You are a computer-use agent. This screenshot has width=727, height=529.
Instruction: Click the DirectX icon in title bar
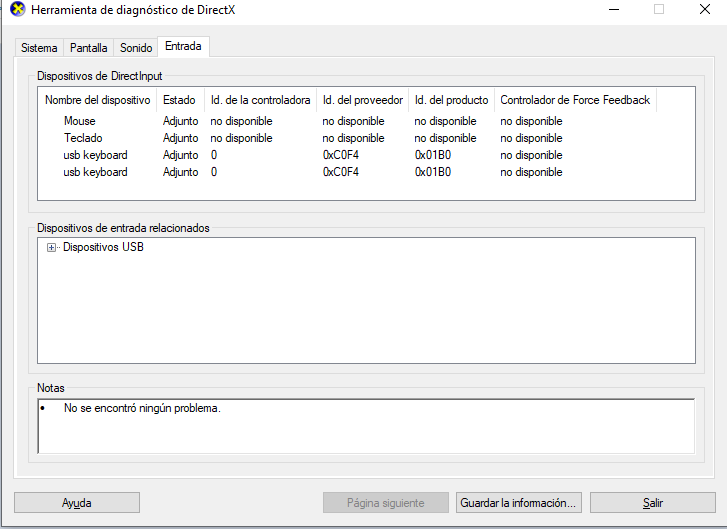pos(18,9)
